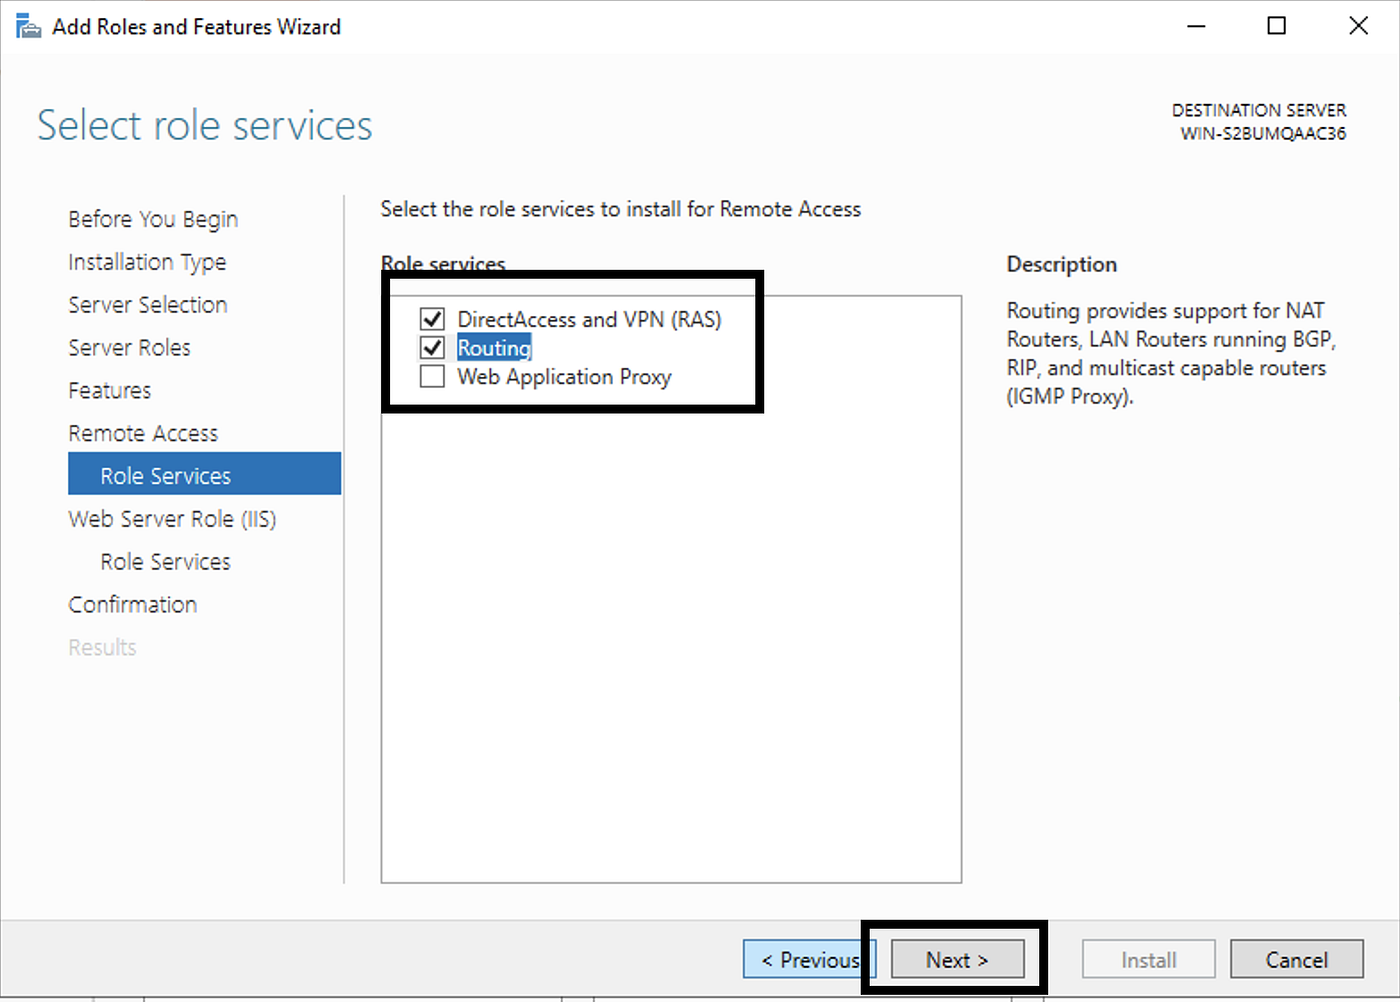Uncheck the DirectAccess and VPN (RAS) checkbox
This screenshot has height=1002, width=1400.
click(432, 319)
